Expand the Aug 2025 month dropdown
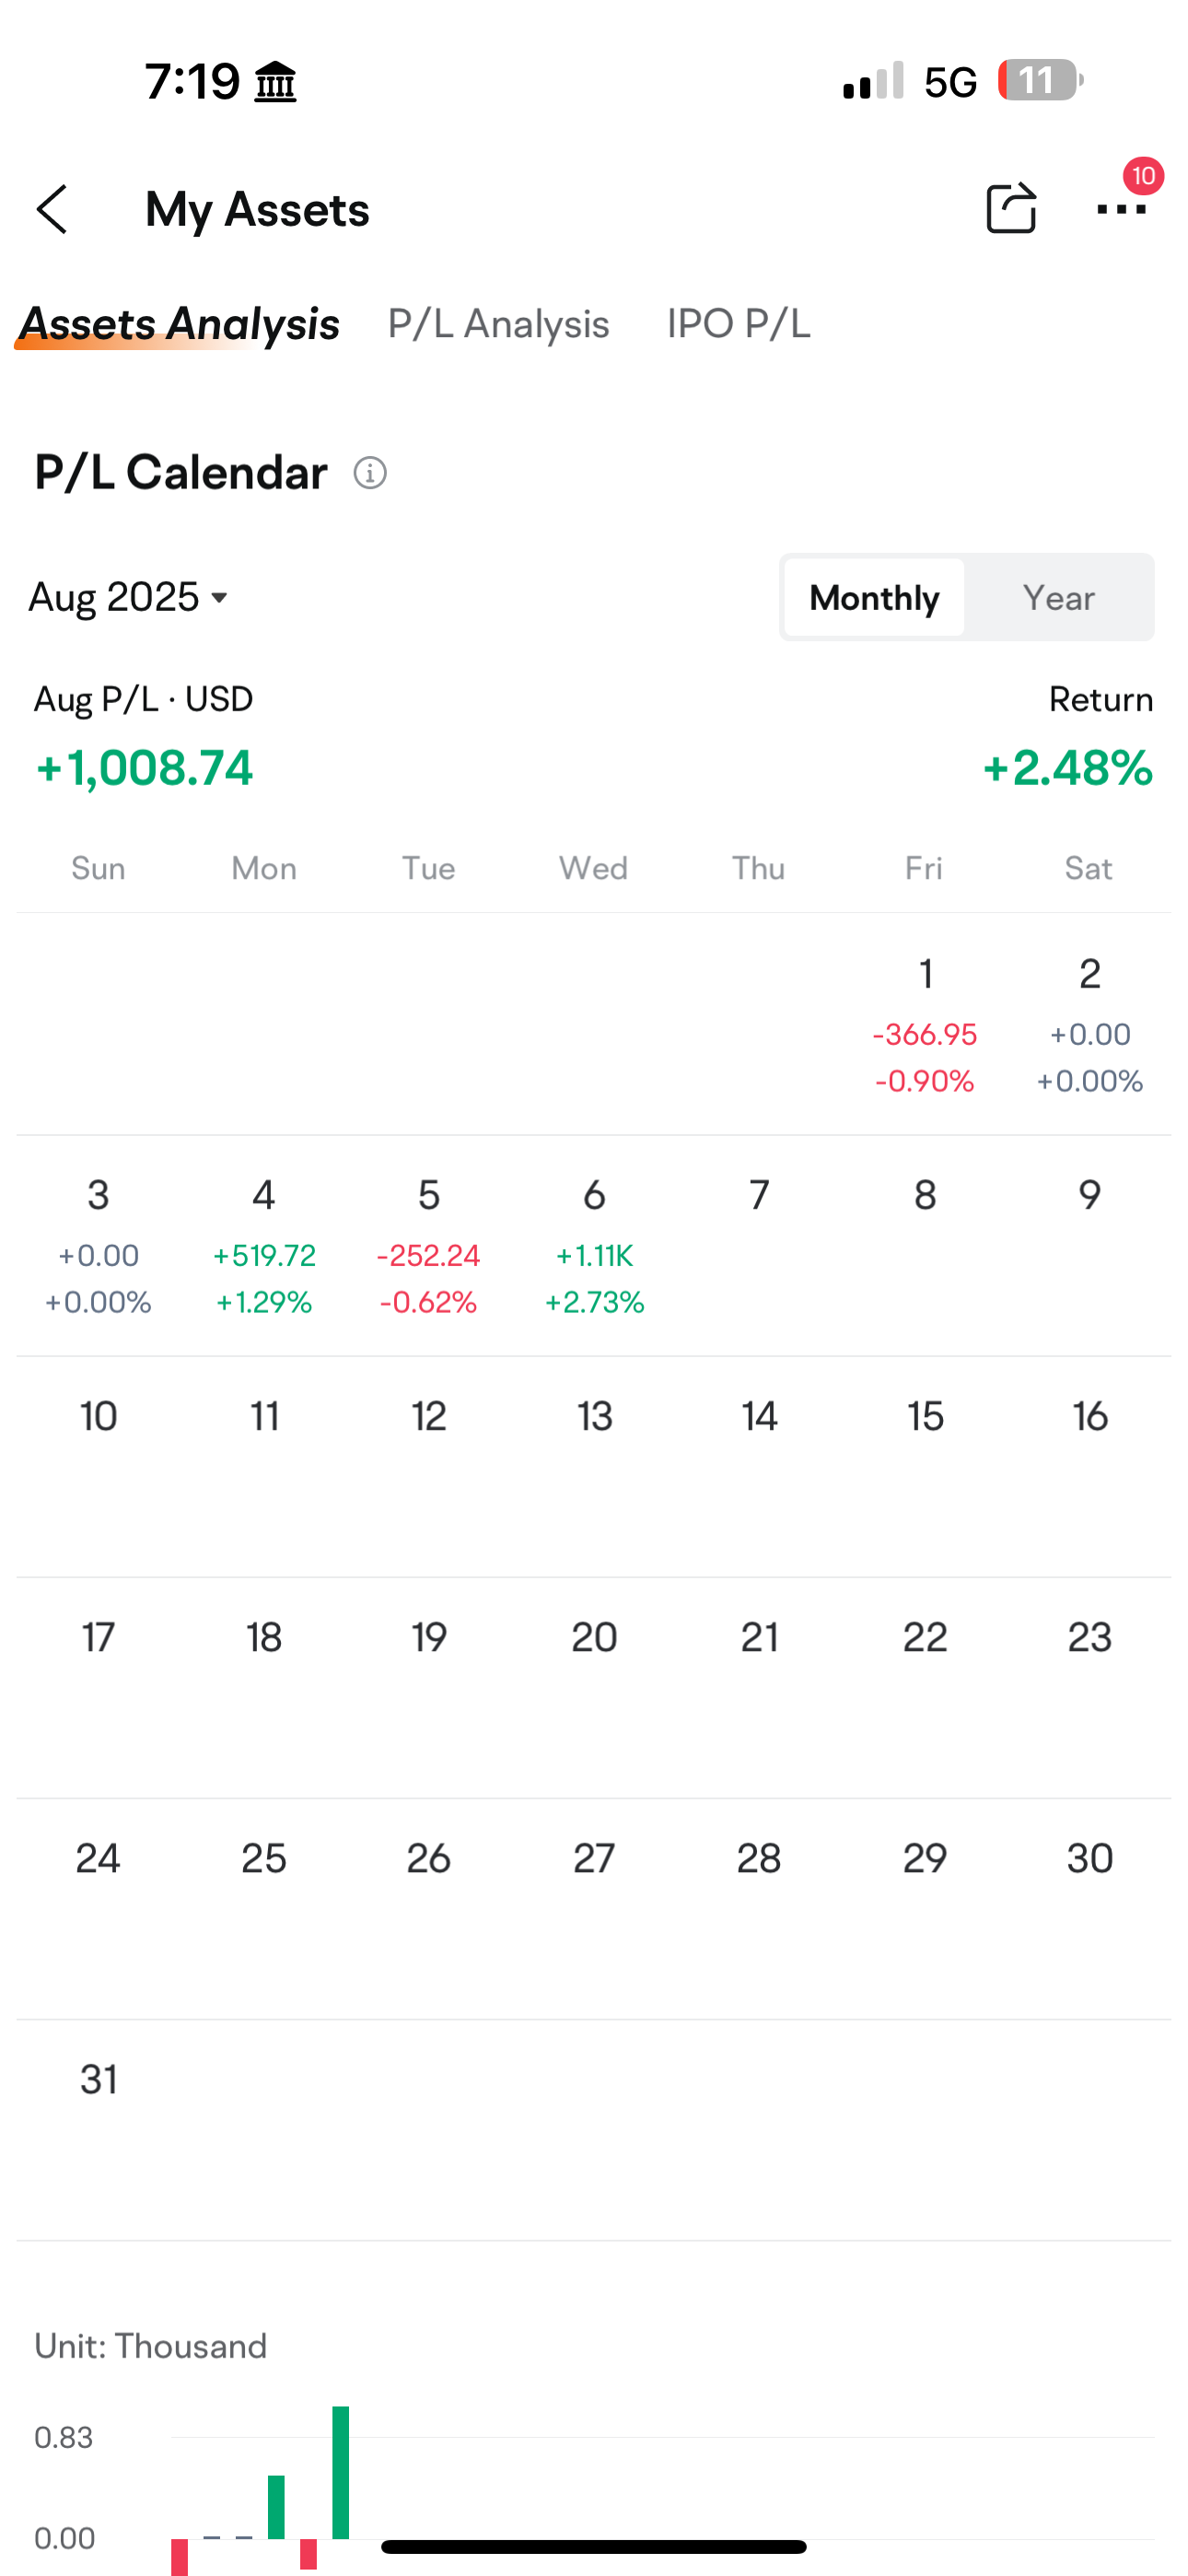Image resolution: width=1188 pixels, height=2576 pixels. point(129,597)
